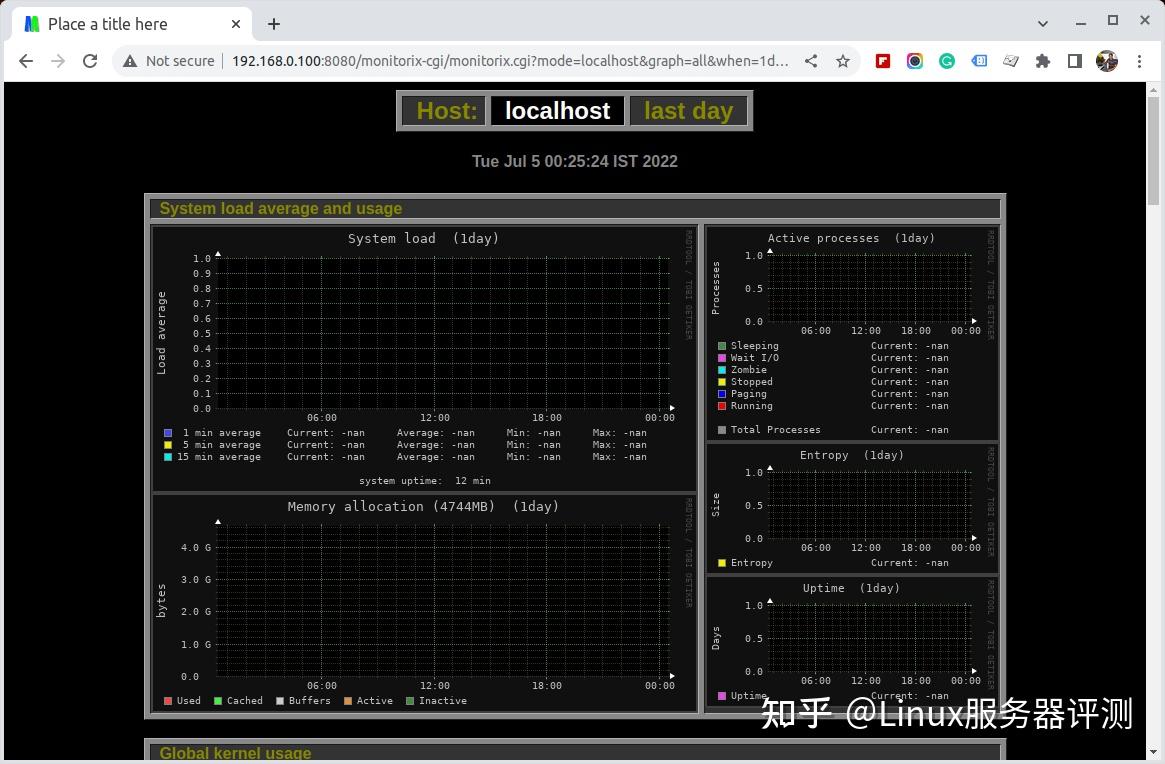Click the last day time range button
The width and height of the screenshot is (1165, 764).
click(x=688, y=111)
